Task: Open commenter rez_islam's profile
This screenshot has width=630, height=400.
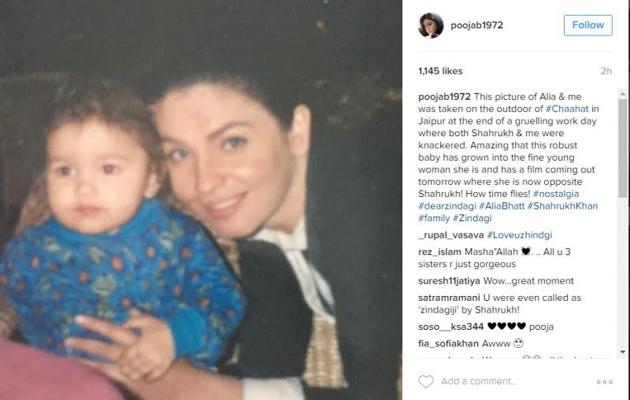Action: [x=440, y=252]
